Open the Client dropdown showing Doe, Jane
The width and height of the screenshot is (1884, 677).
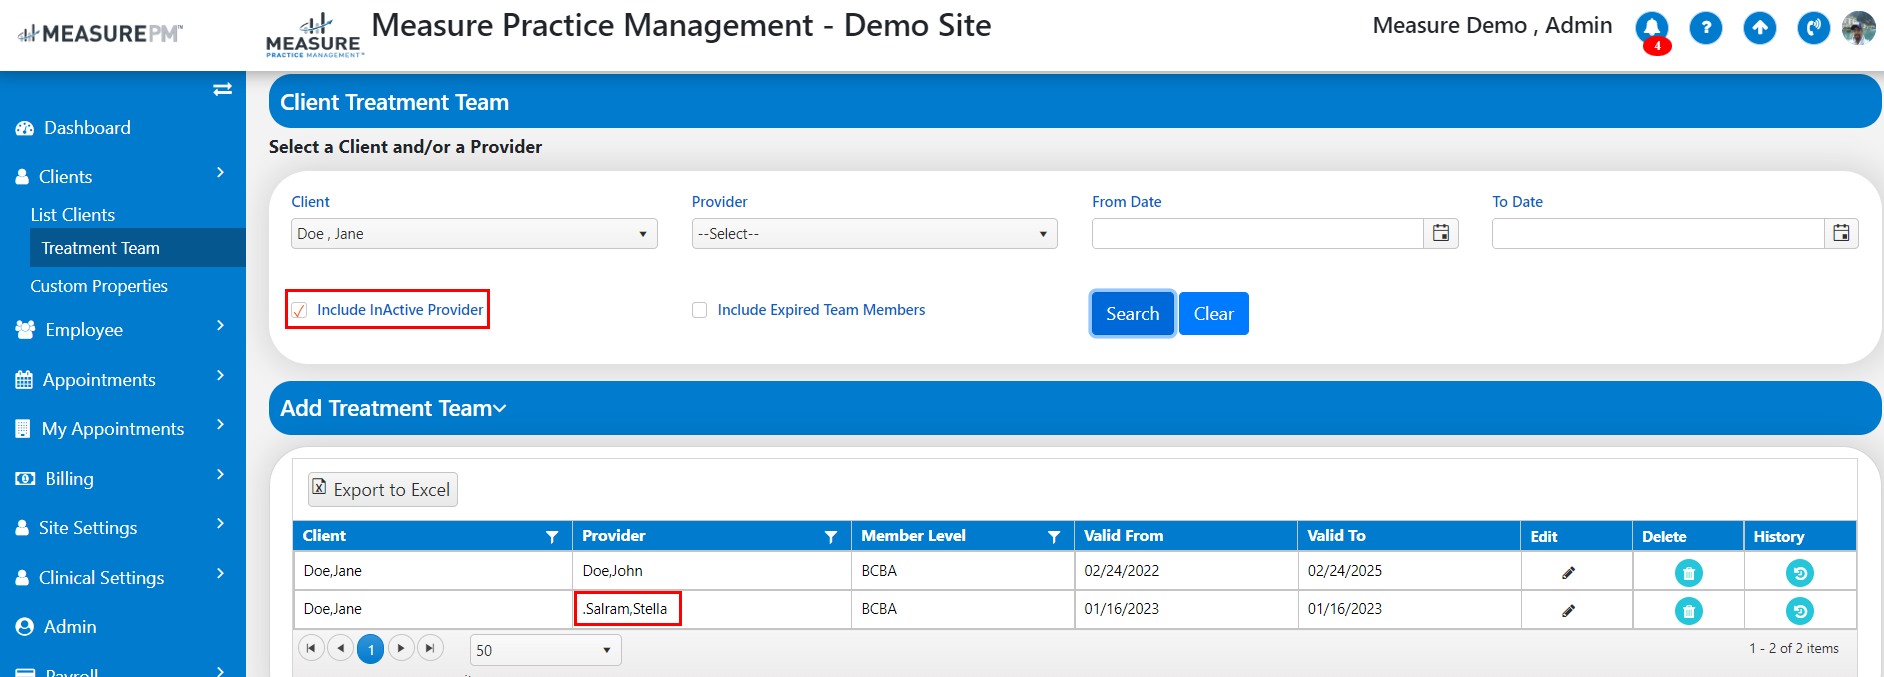point(474,233)
